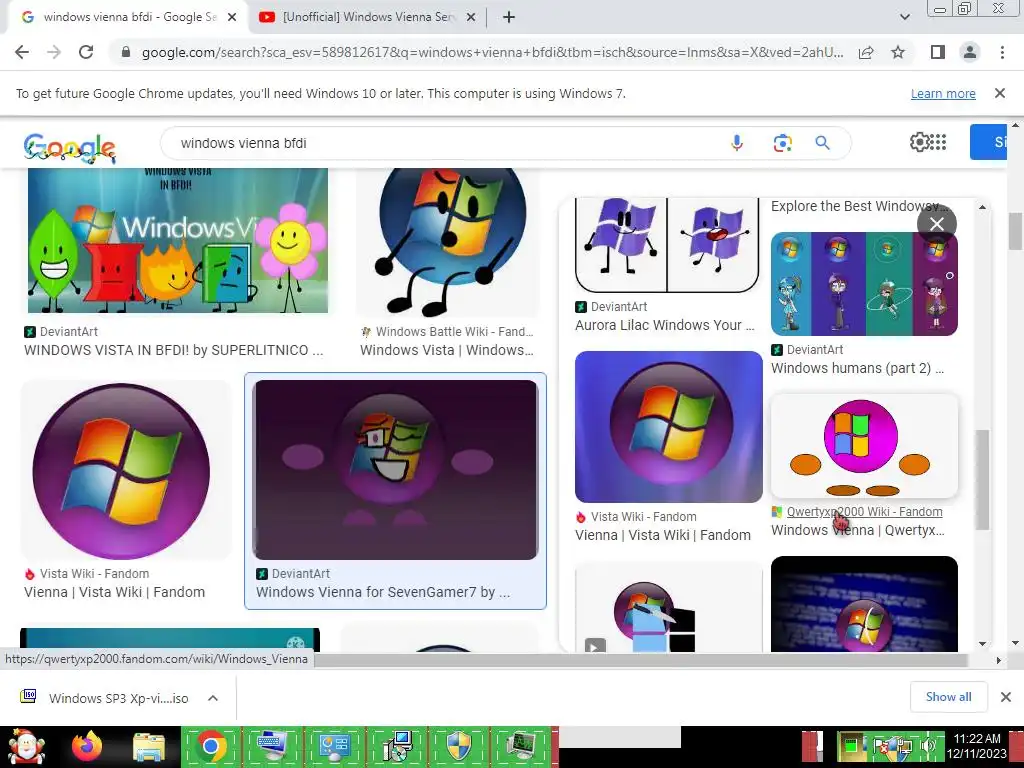The image size is (1024, 768).
Task: Launch Firefox from the taskbar
Action: coord(87,747)
